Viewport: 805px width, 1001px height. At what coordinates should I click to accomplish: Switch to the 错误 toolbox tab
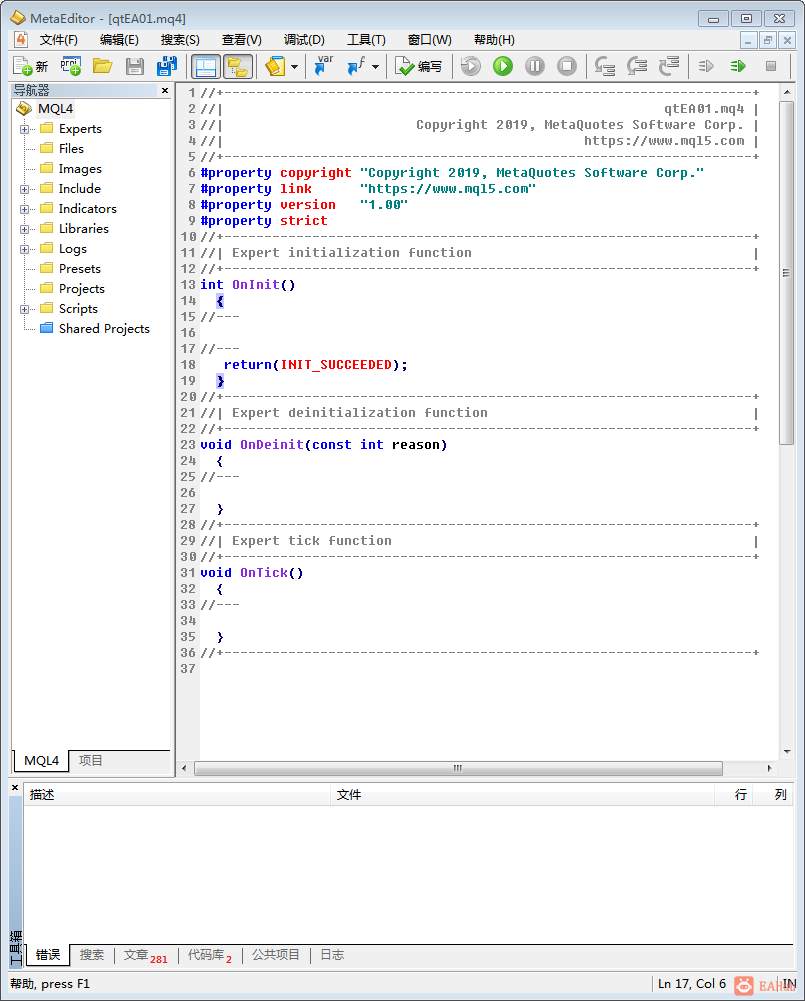click(48, 954)
